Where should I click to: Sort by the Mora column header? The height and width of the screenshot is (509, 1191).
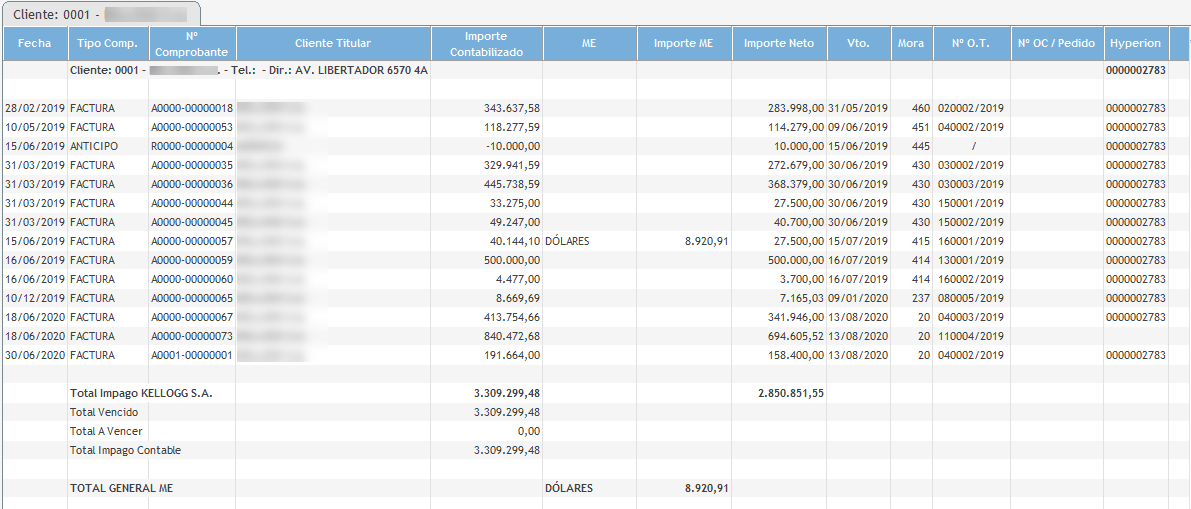tap(911, 44)
